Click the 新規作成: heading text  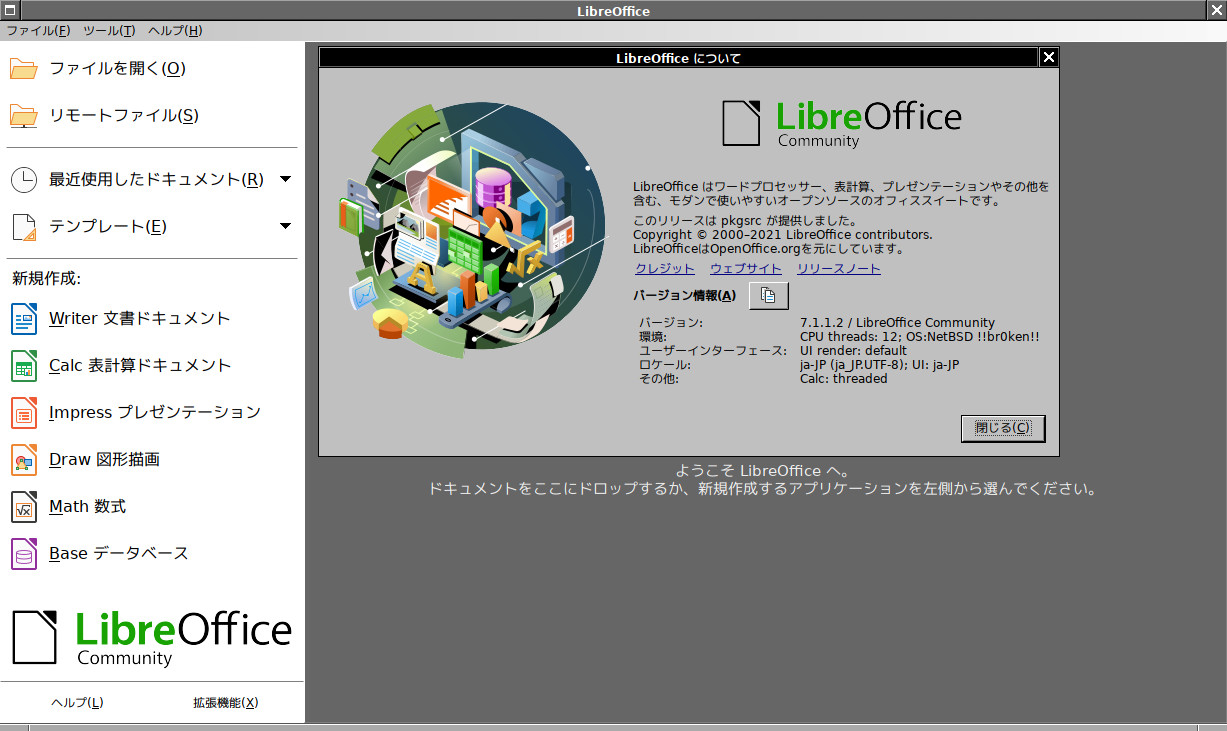pyautogui.click(x=46, y=278)
